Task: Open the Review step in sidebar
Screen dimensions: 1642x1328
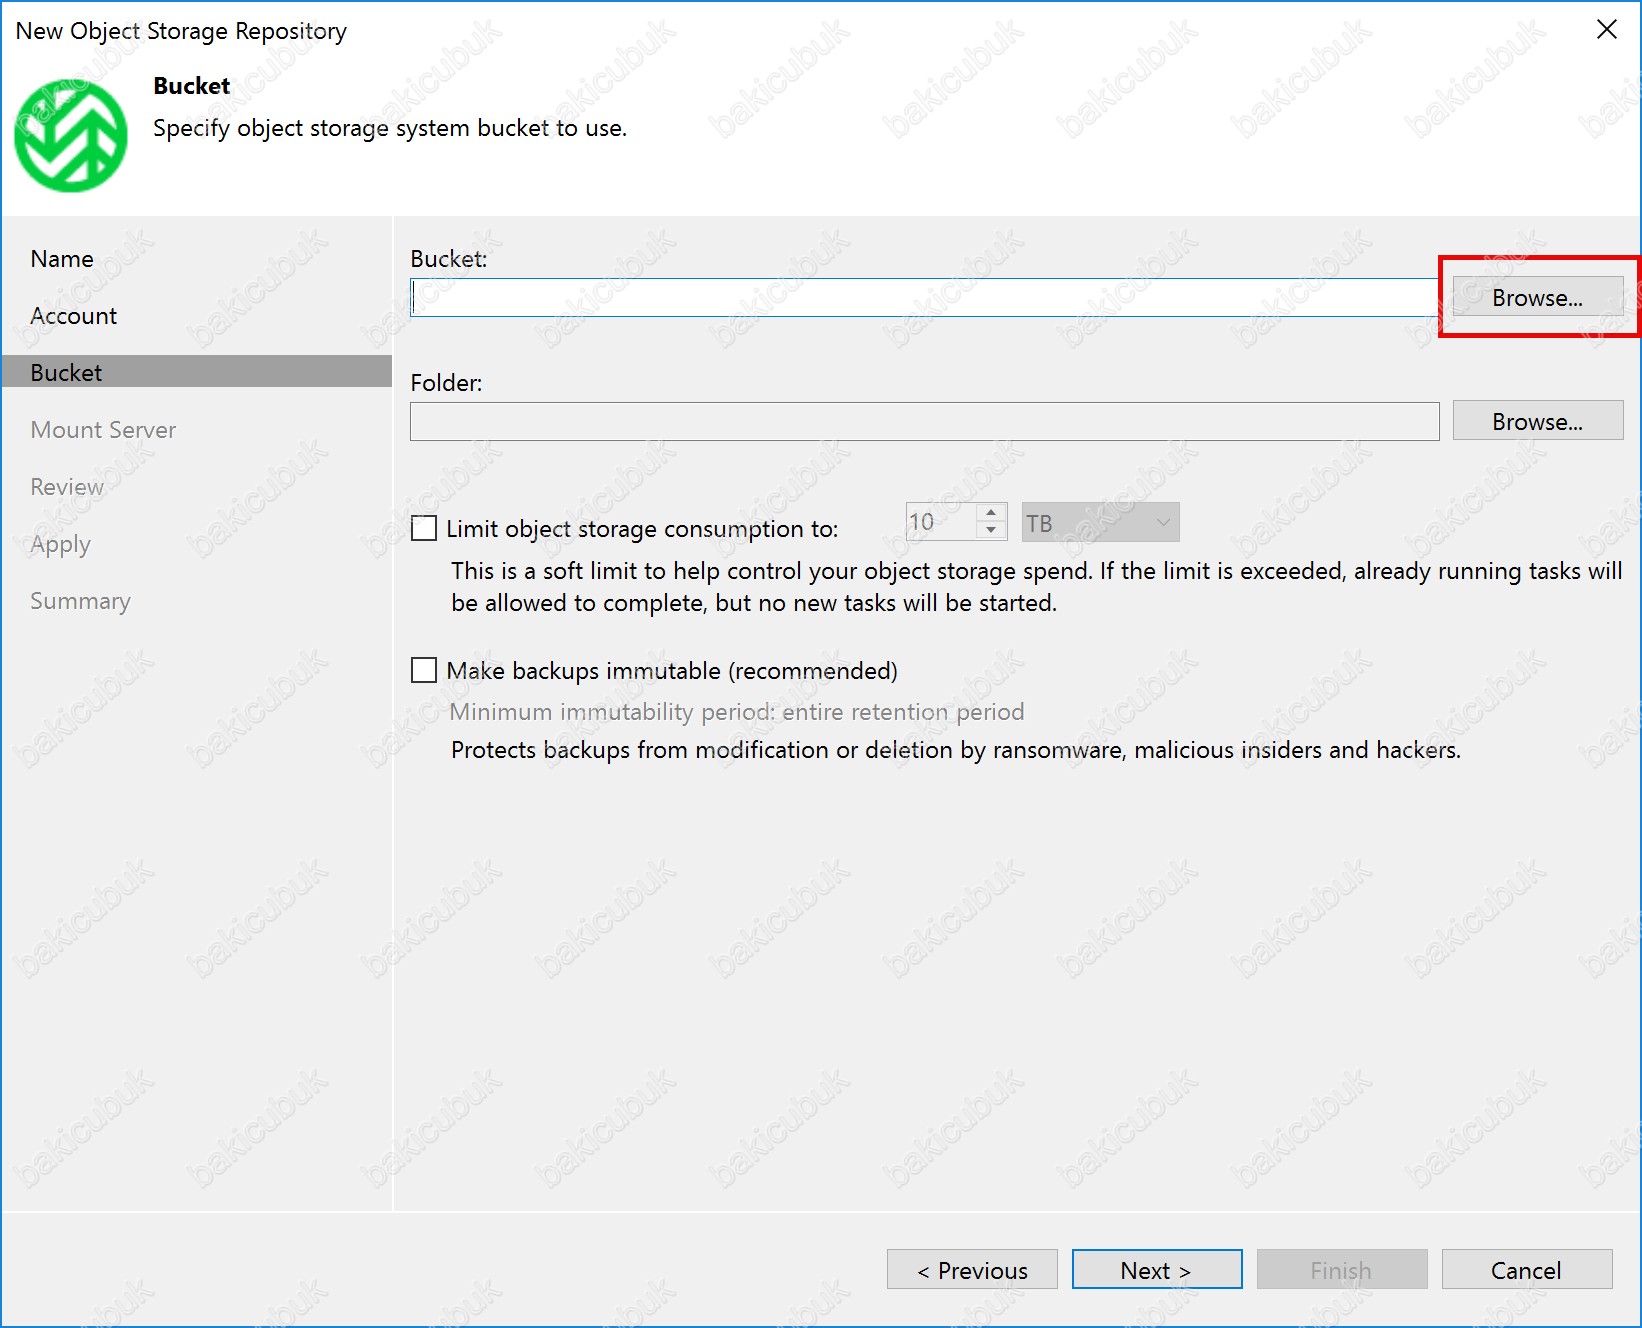Action: pos(67,487)
